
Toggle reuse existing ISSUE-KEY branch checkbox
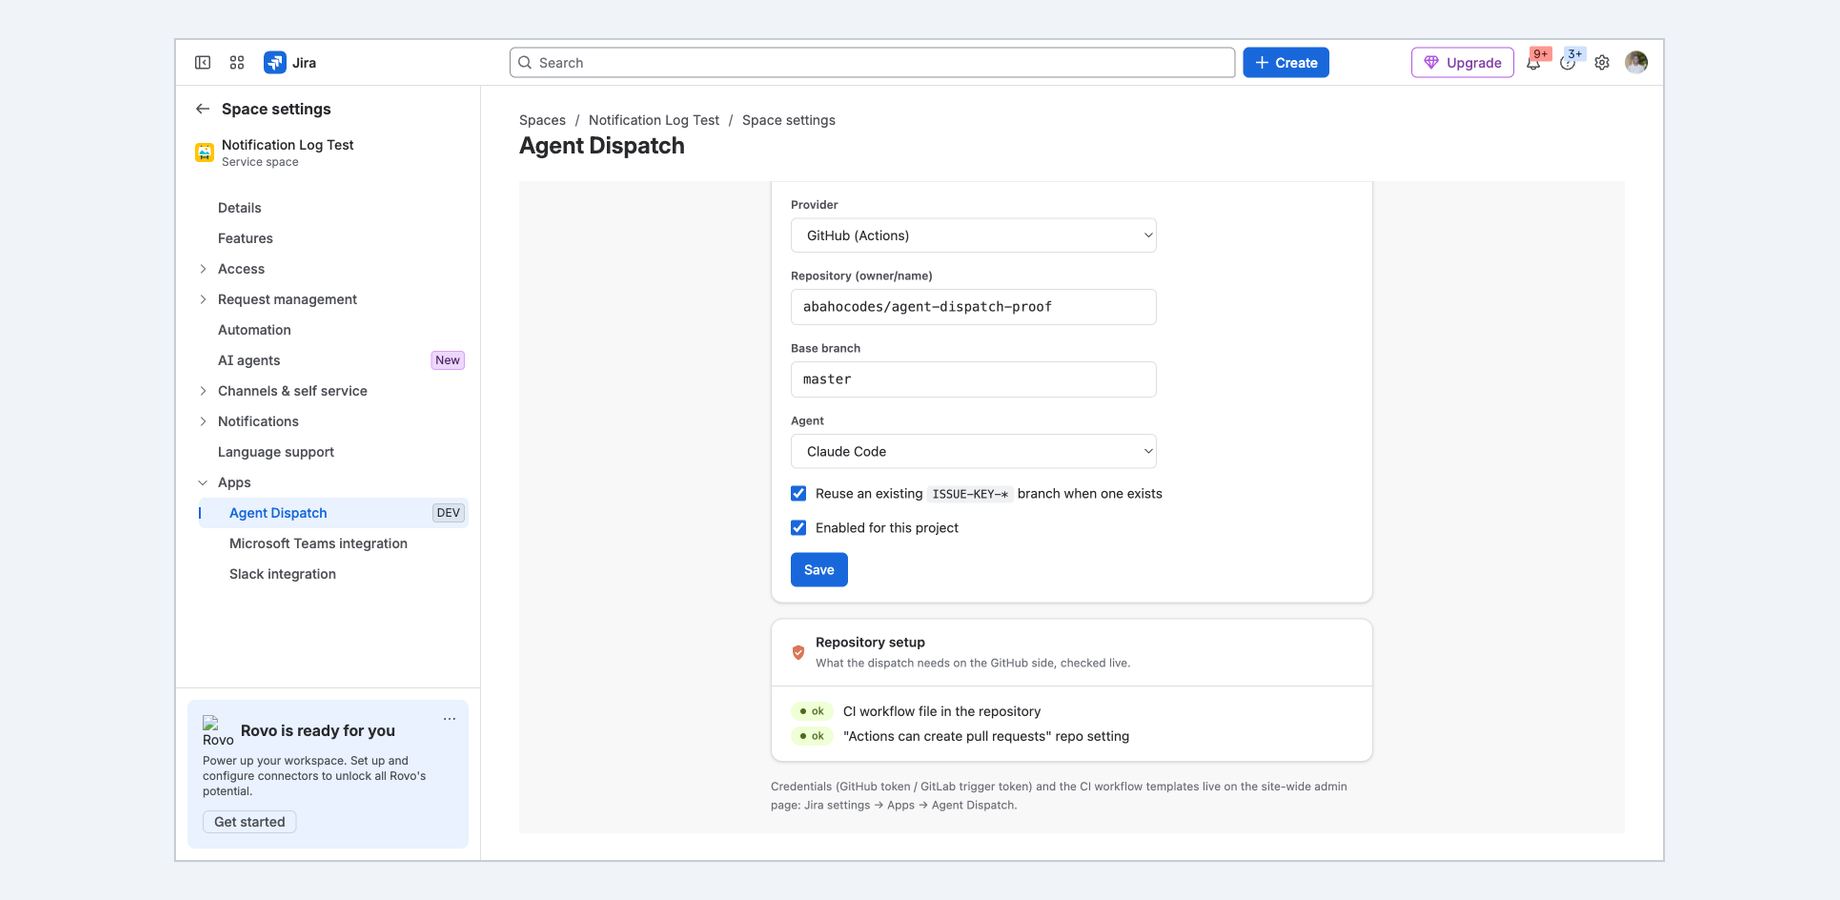click(798, 493)
